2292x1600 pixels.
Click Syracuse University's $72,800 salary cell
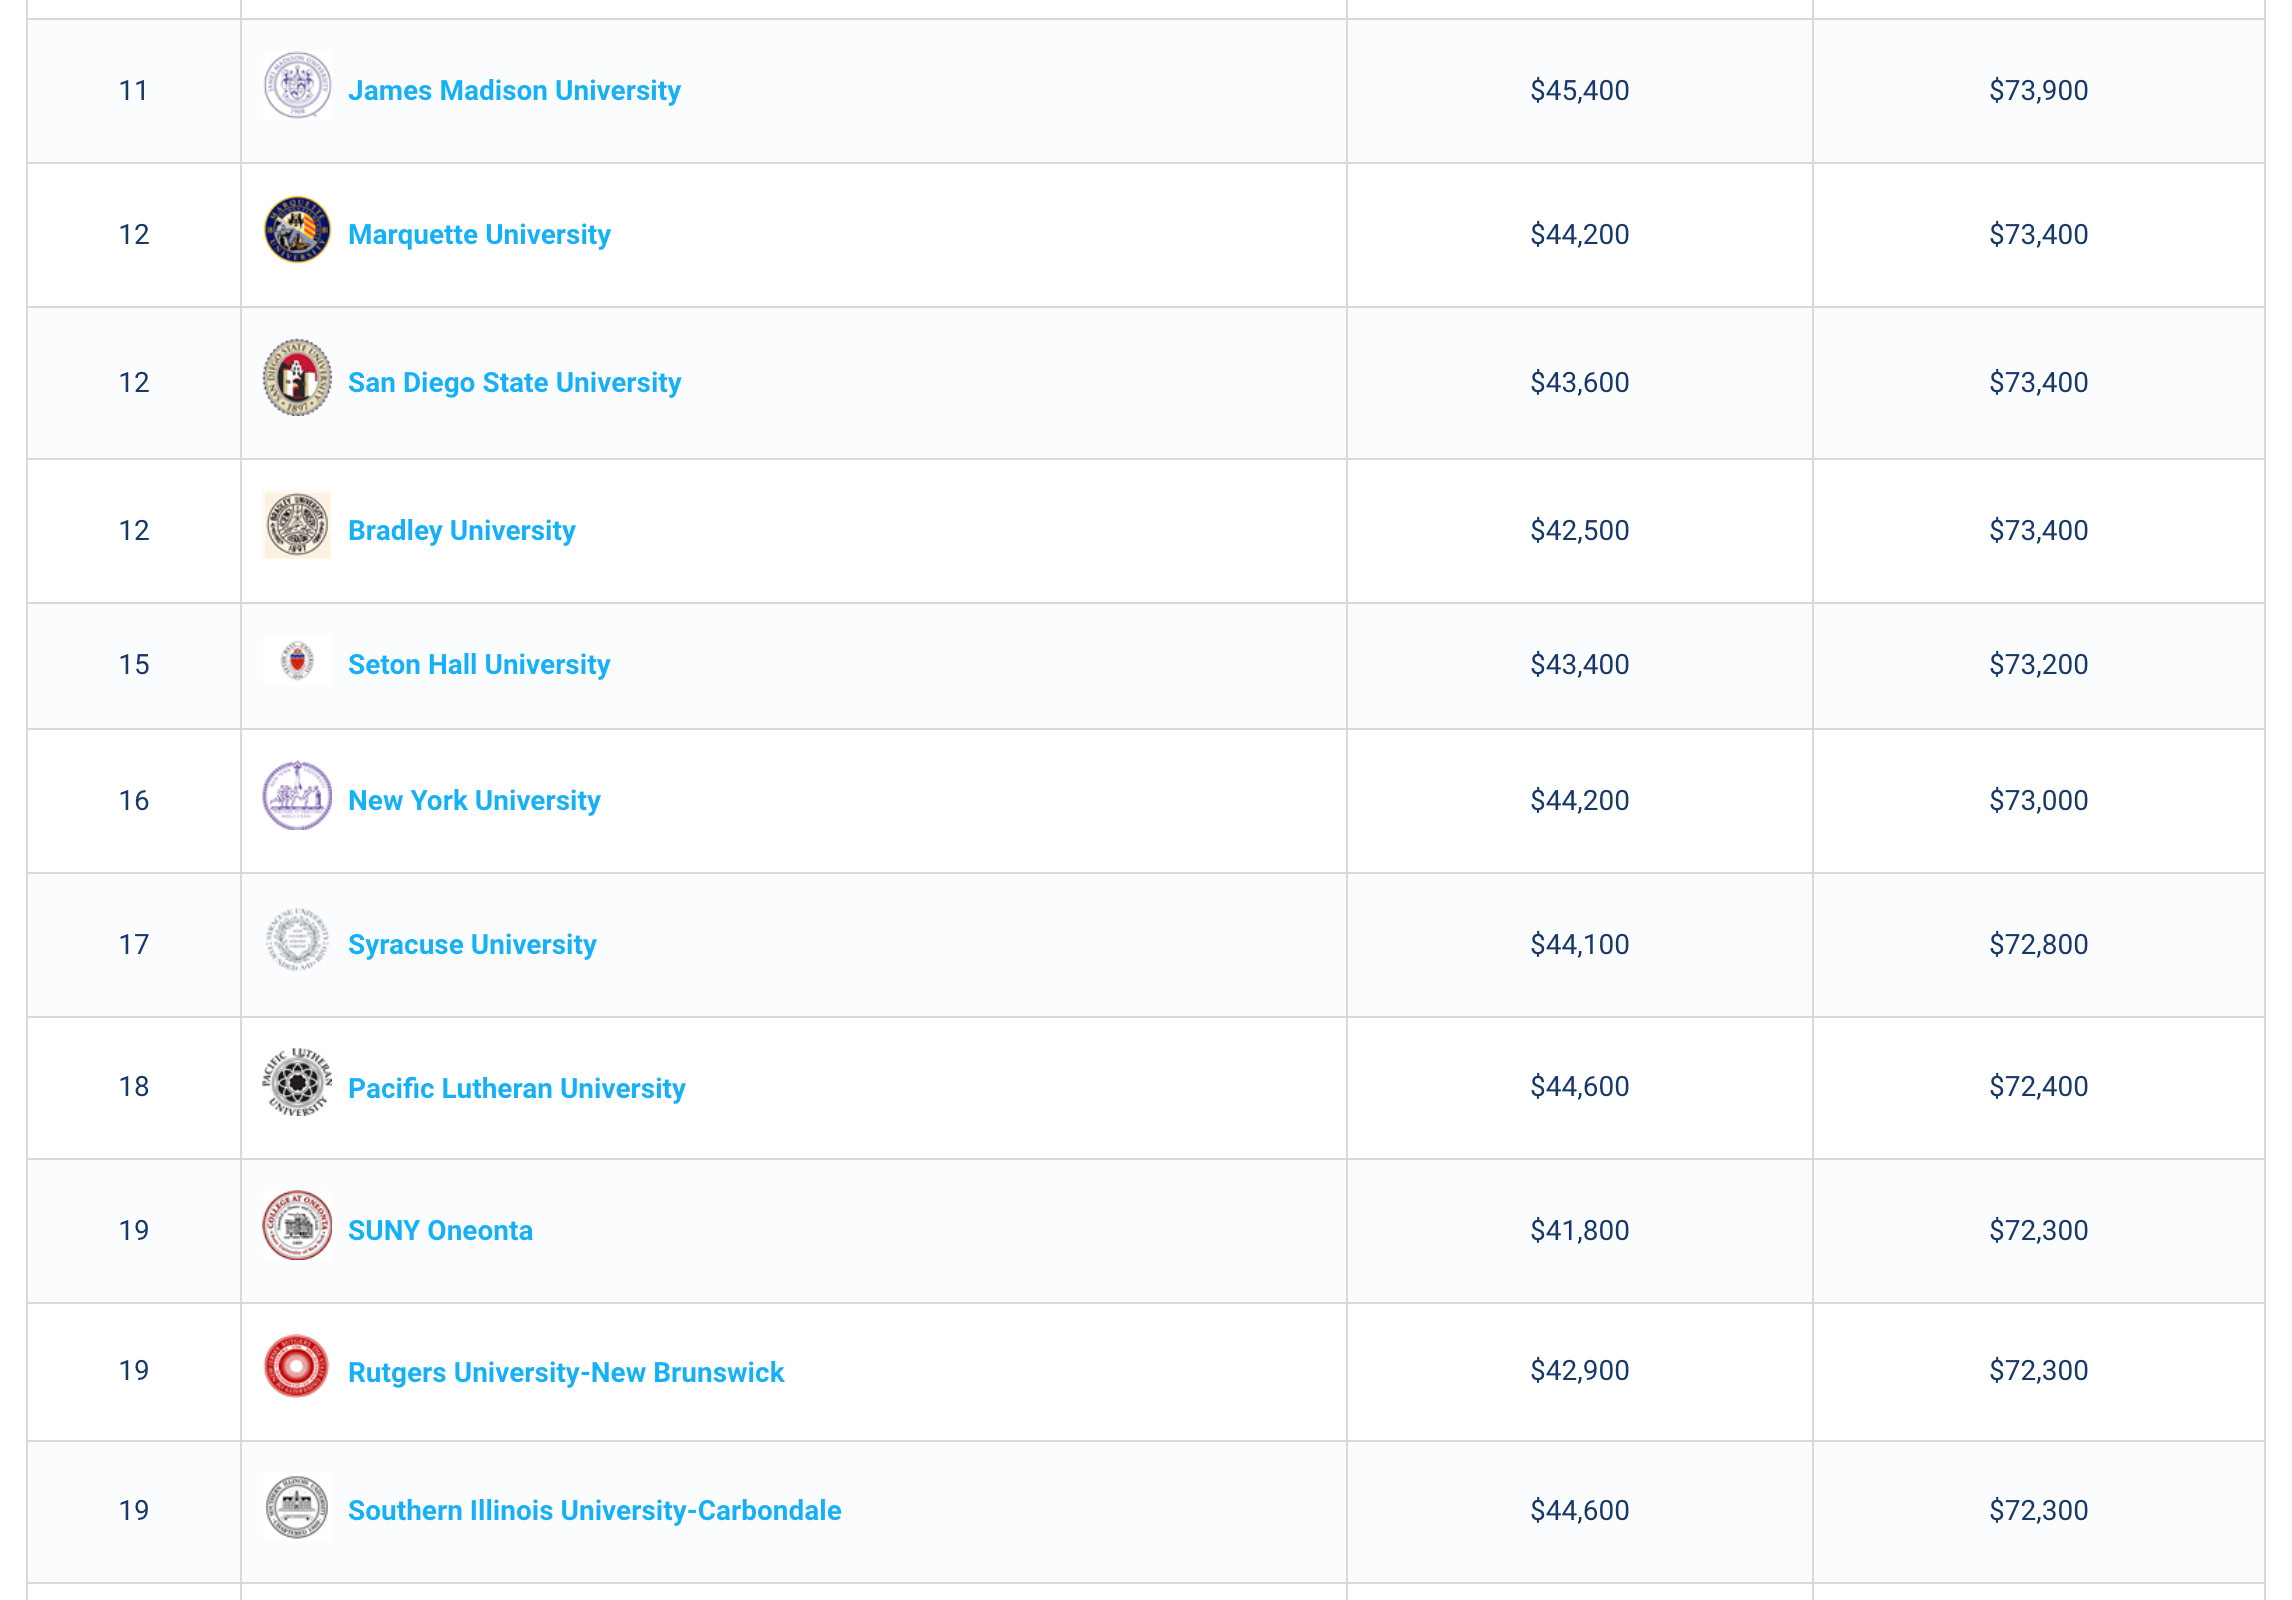2038,945
